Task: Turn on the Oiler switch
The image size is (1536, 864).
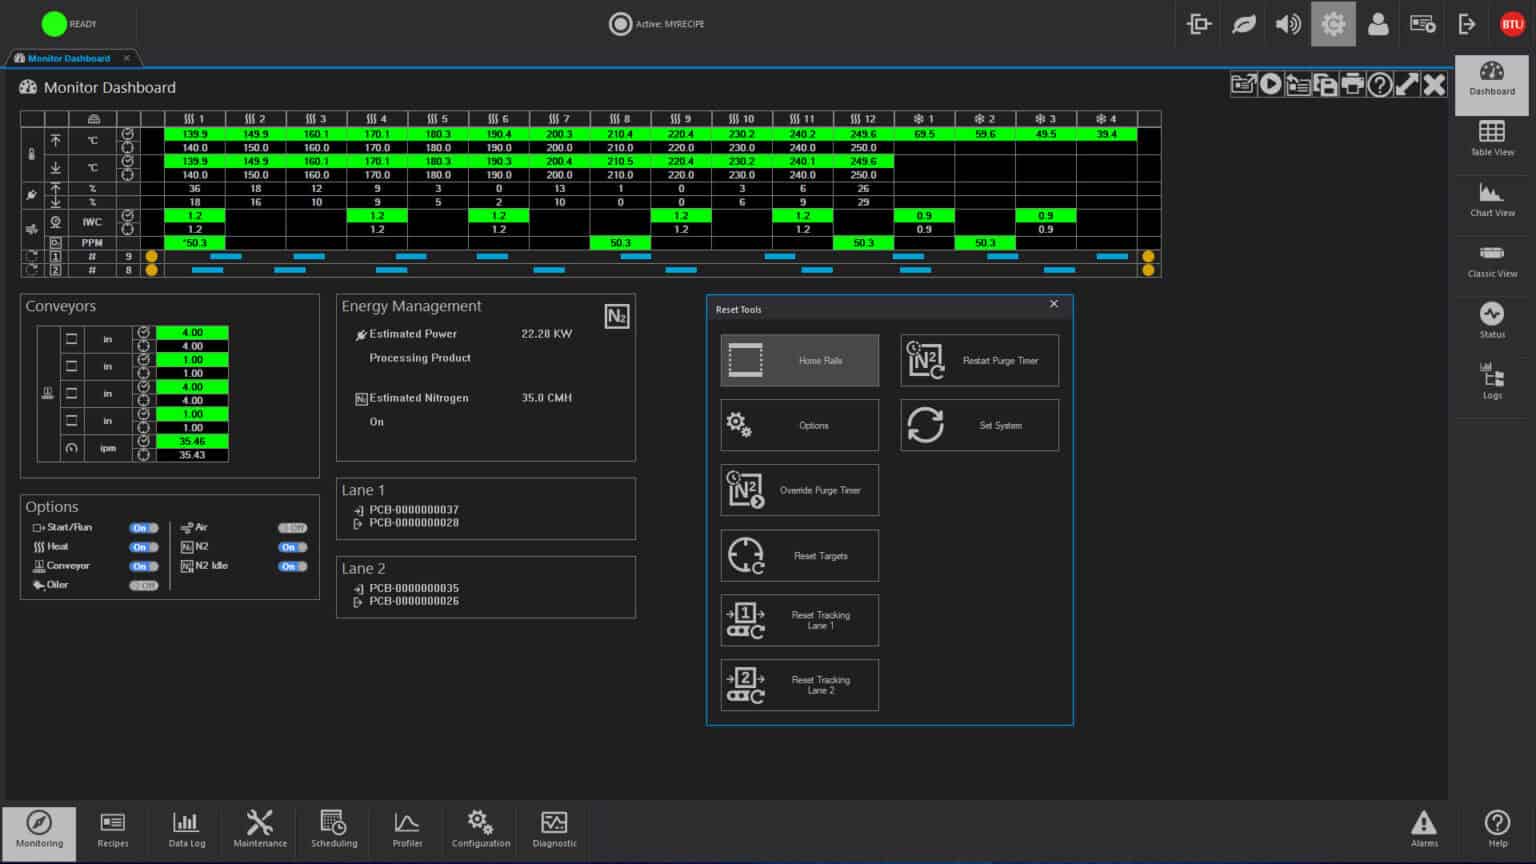Action: pos(143,585)
